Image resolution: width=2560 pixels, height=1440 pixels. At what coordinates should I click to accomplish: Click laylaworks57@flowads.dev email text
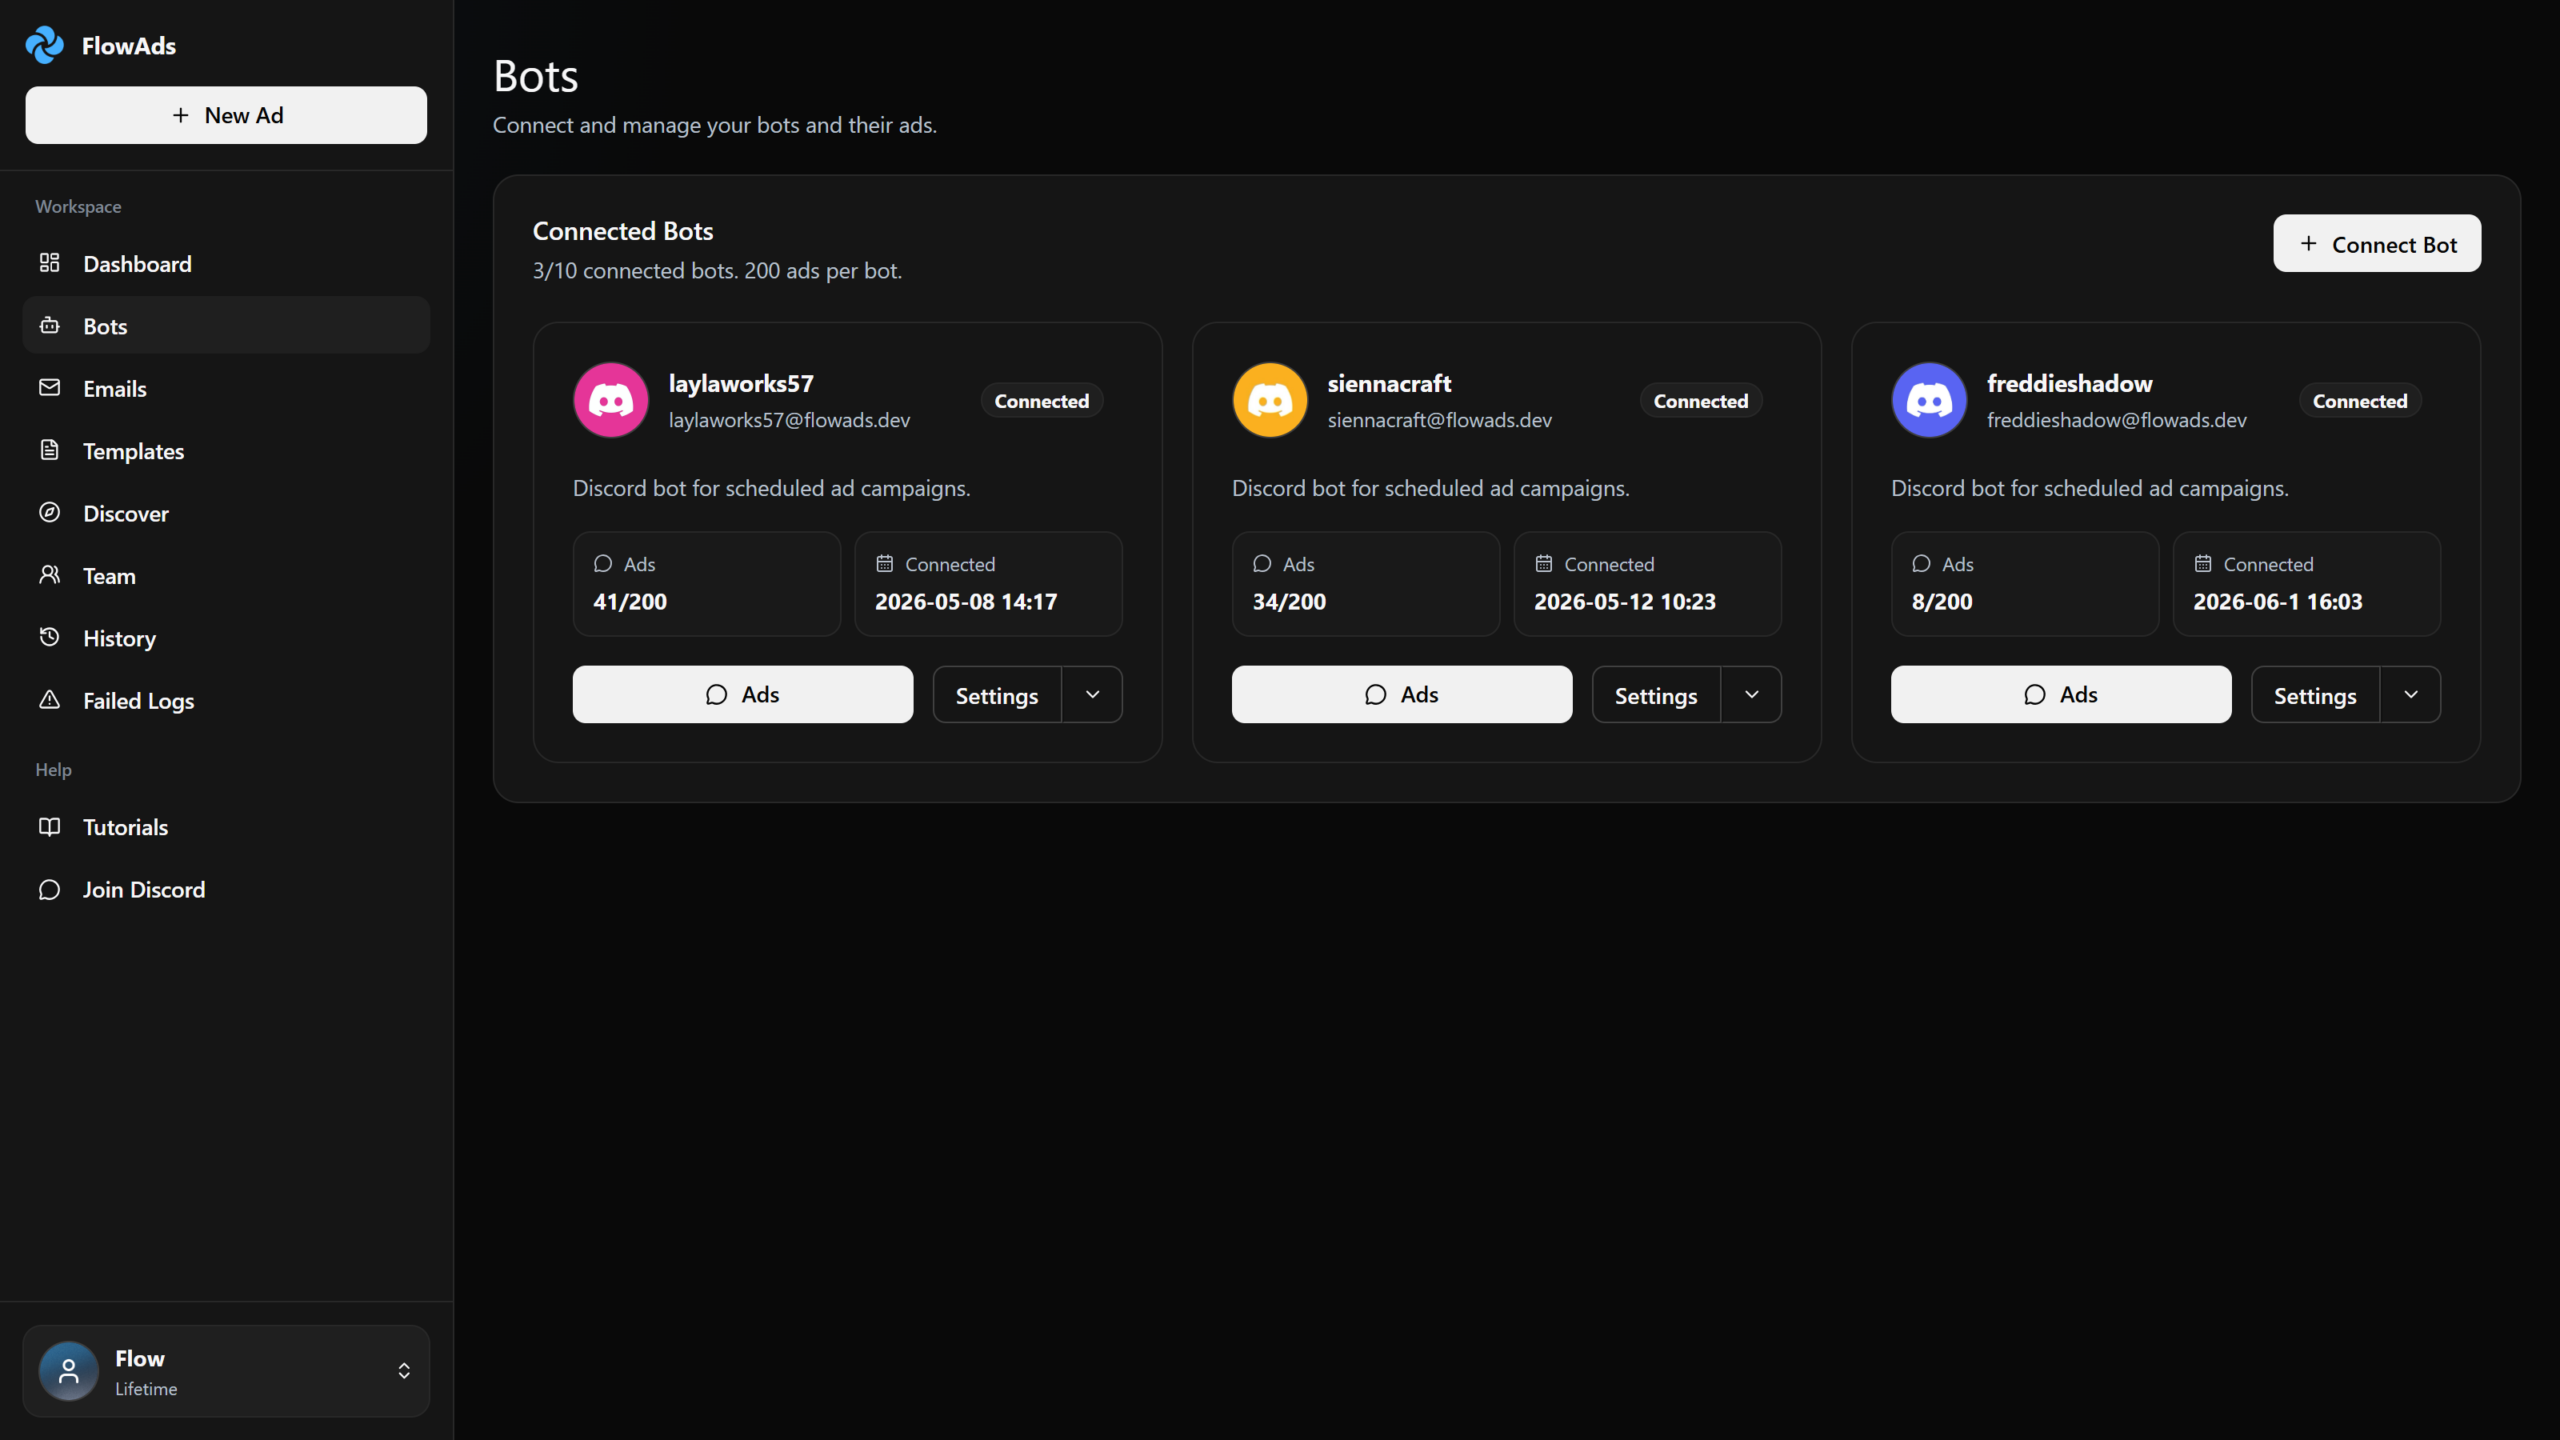pos(789,421)
